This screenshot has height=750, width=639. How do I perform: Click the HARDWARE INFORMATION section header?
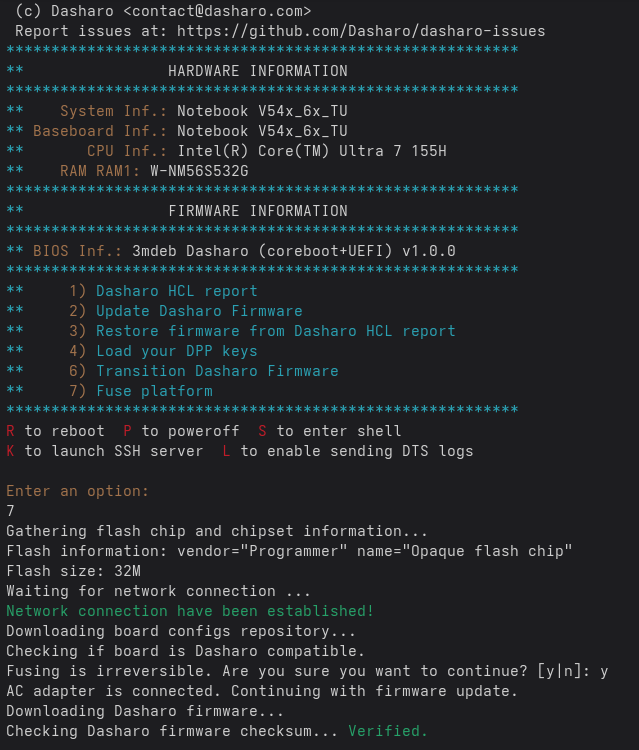tap(258, 71)
